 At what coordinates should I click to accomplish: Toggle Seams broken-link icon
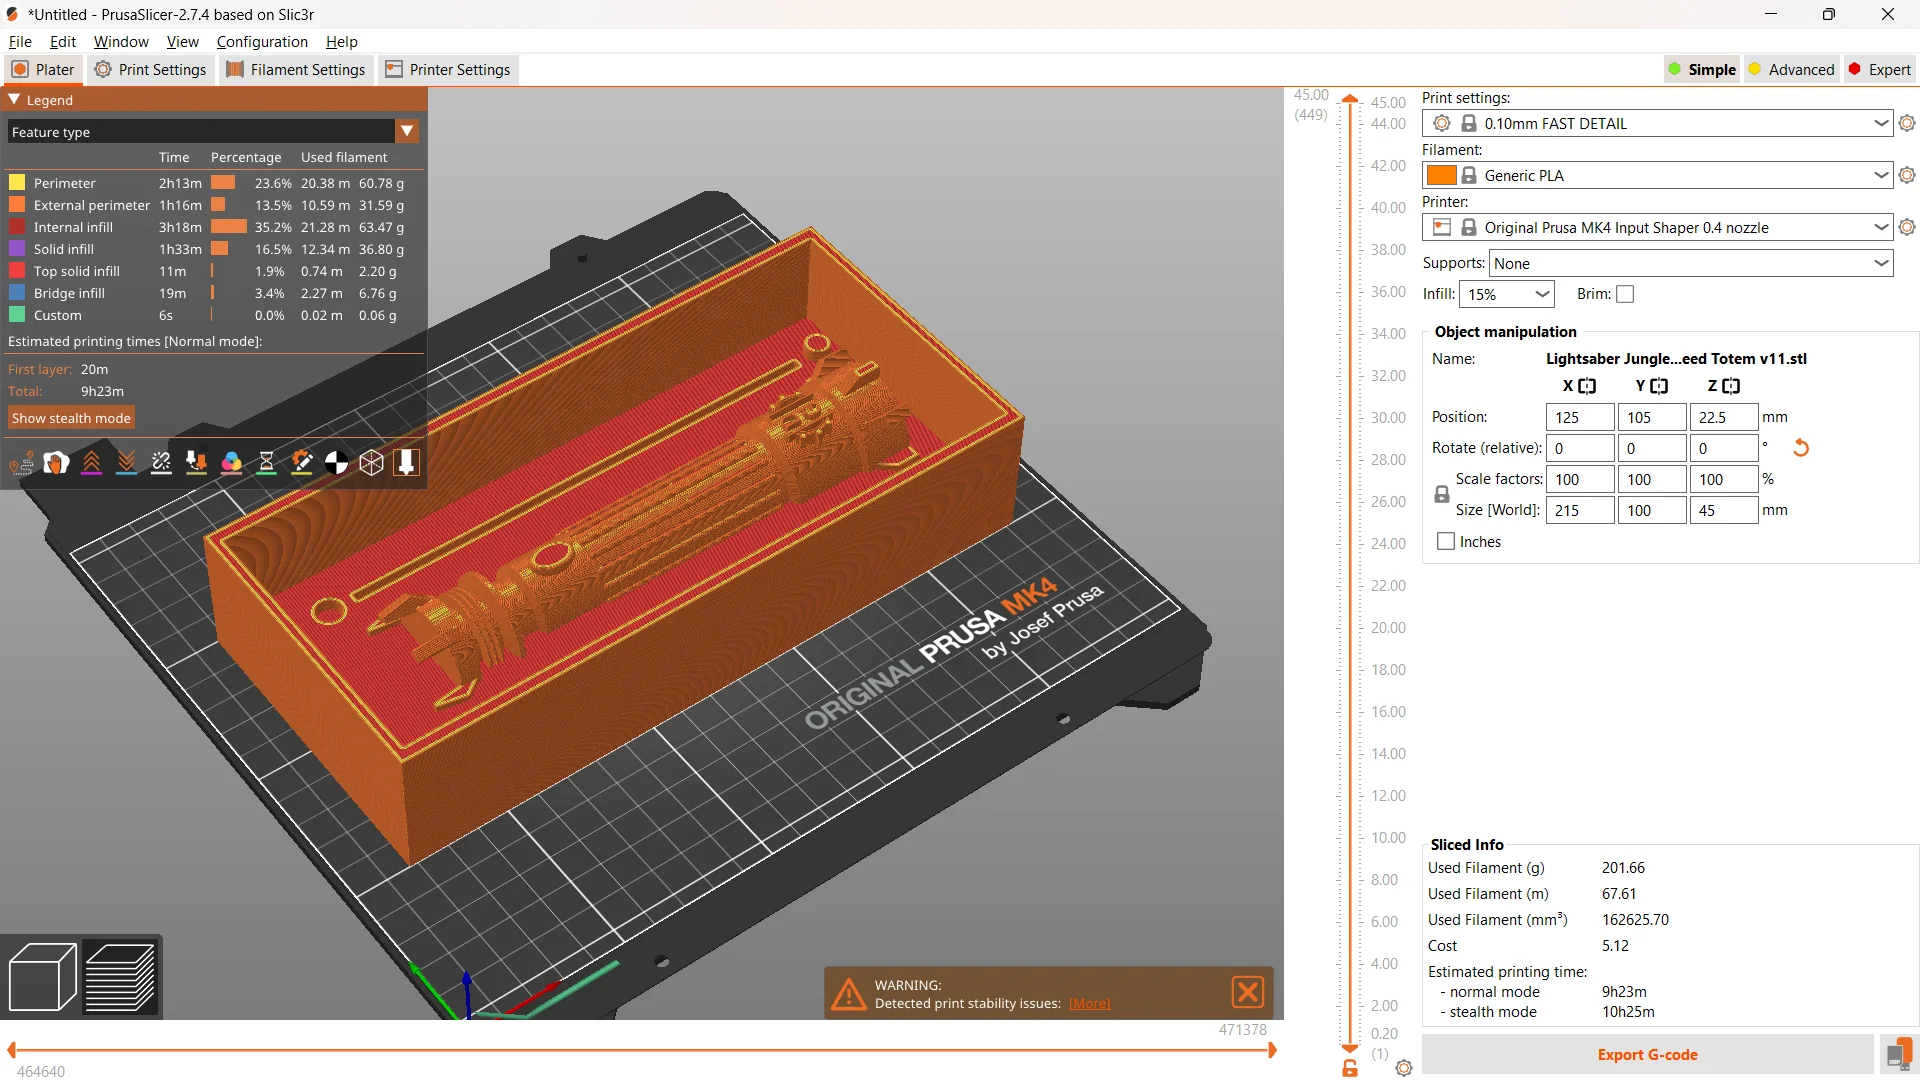(161, 463)
